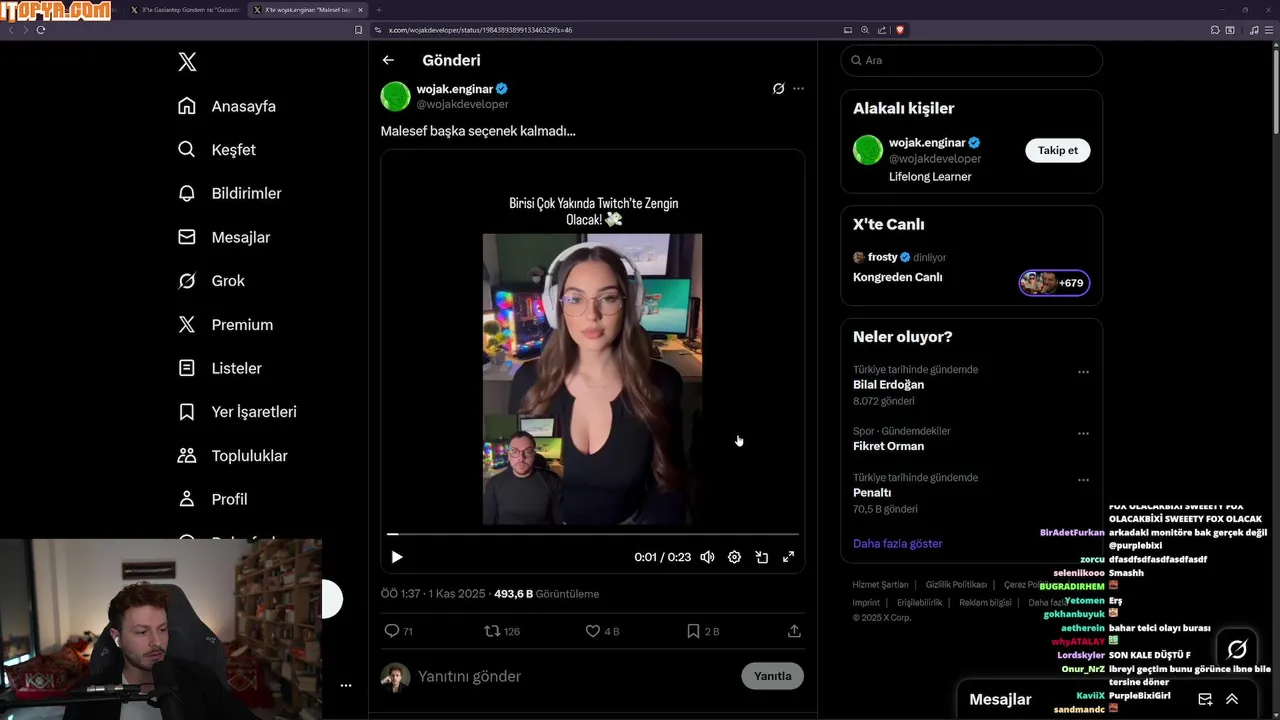Open the floating Grok button
The height and width of the screenshot is (720, 1280).
(1237, 650)
